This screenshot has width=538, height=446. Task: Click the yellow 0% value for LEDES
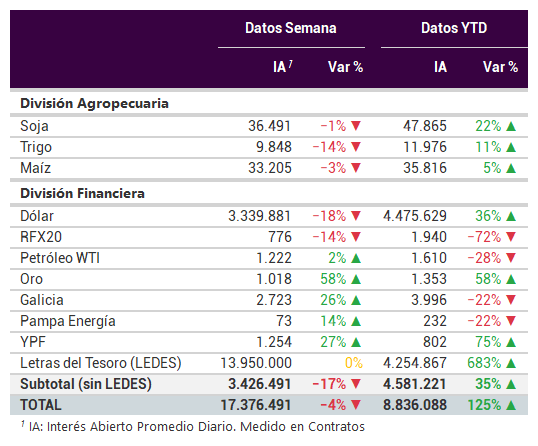click(354, 363)
